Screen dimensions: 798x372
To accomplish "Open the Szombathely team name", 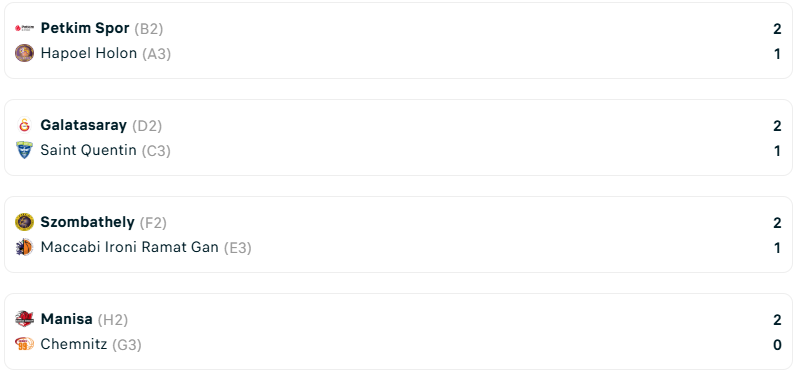I will pyautogui.click(x=88, y=222).
